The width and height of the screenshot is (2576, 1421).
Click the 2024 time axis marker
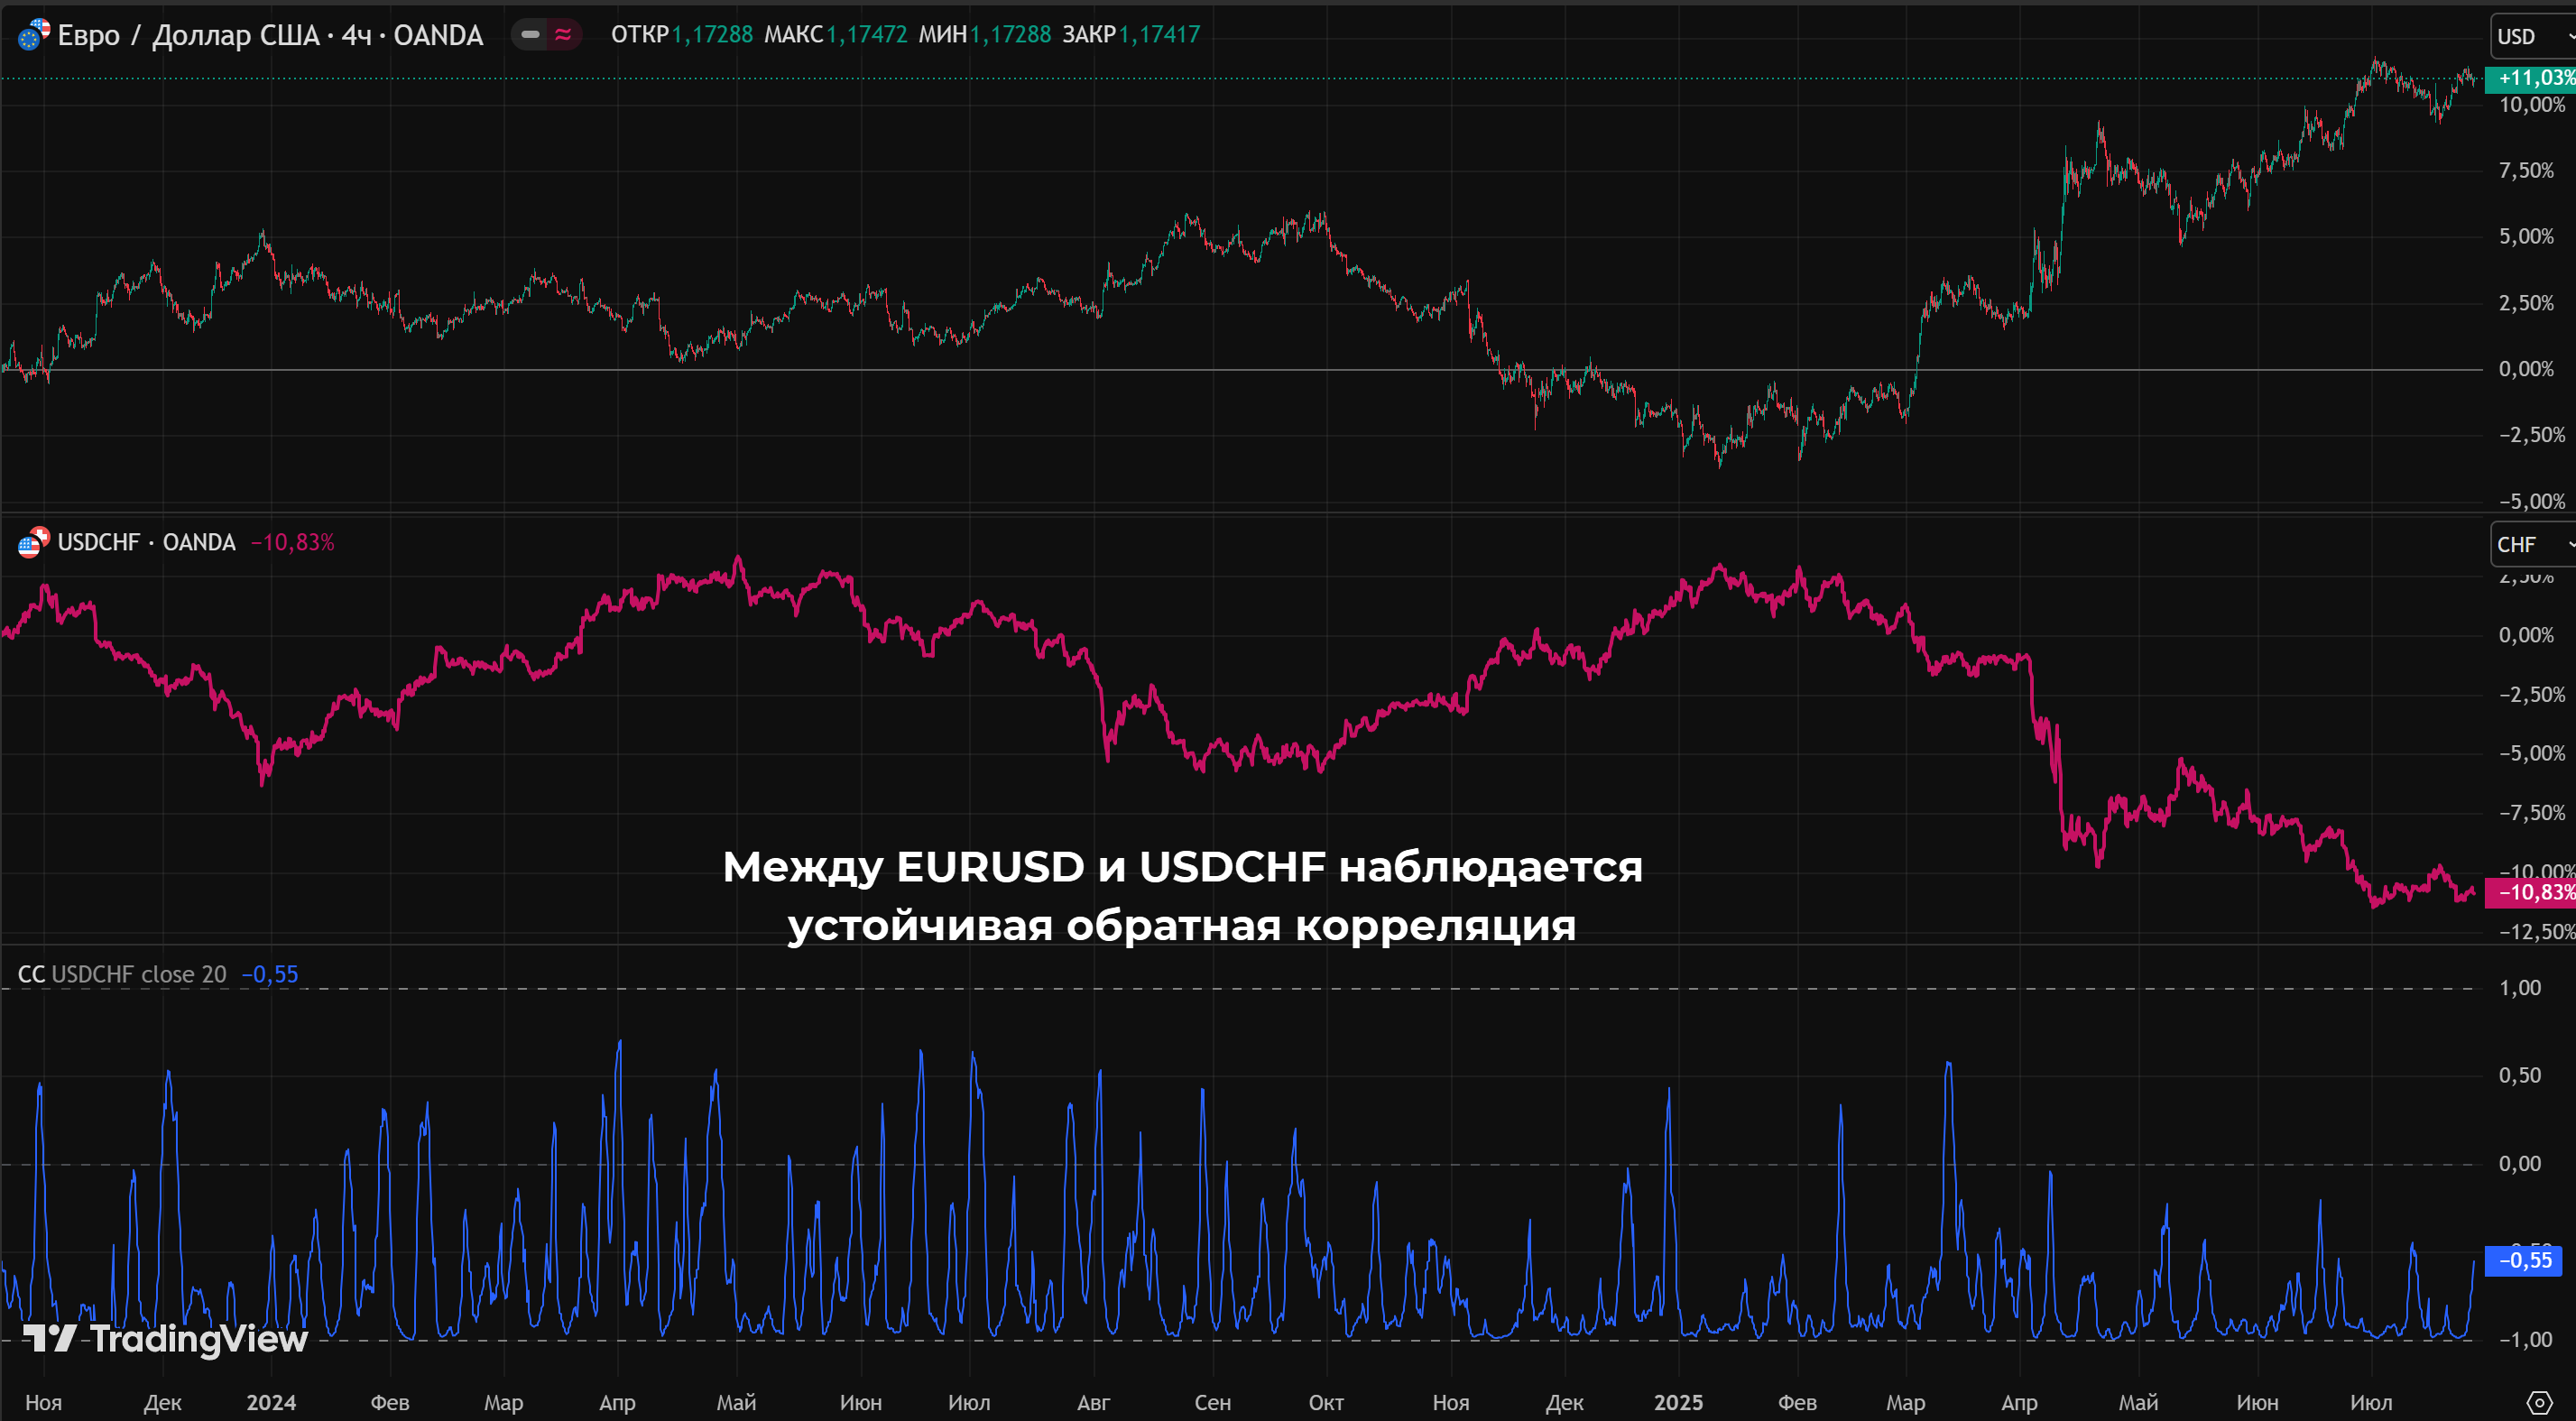271,1402
